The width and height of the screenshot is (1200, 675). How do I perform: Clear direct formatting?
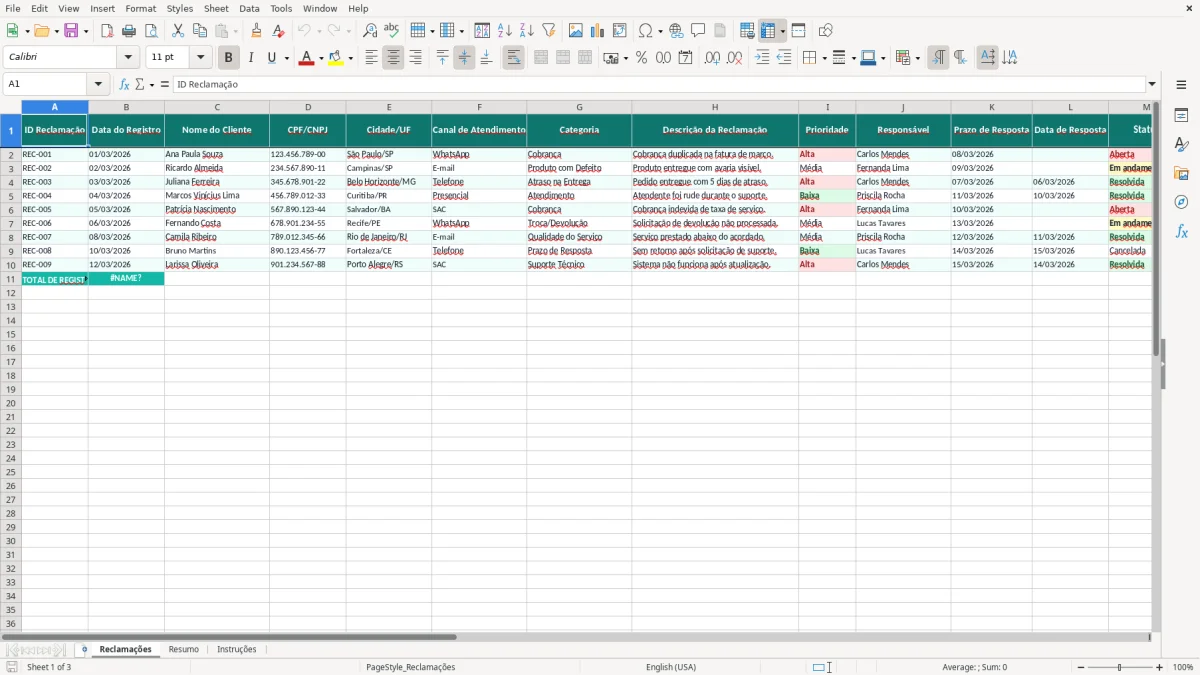278,31
